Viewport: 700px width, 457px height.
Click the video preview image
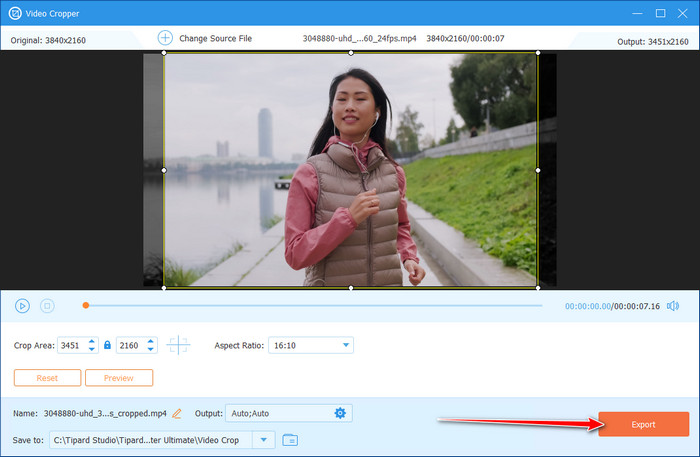coord(351,170)
